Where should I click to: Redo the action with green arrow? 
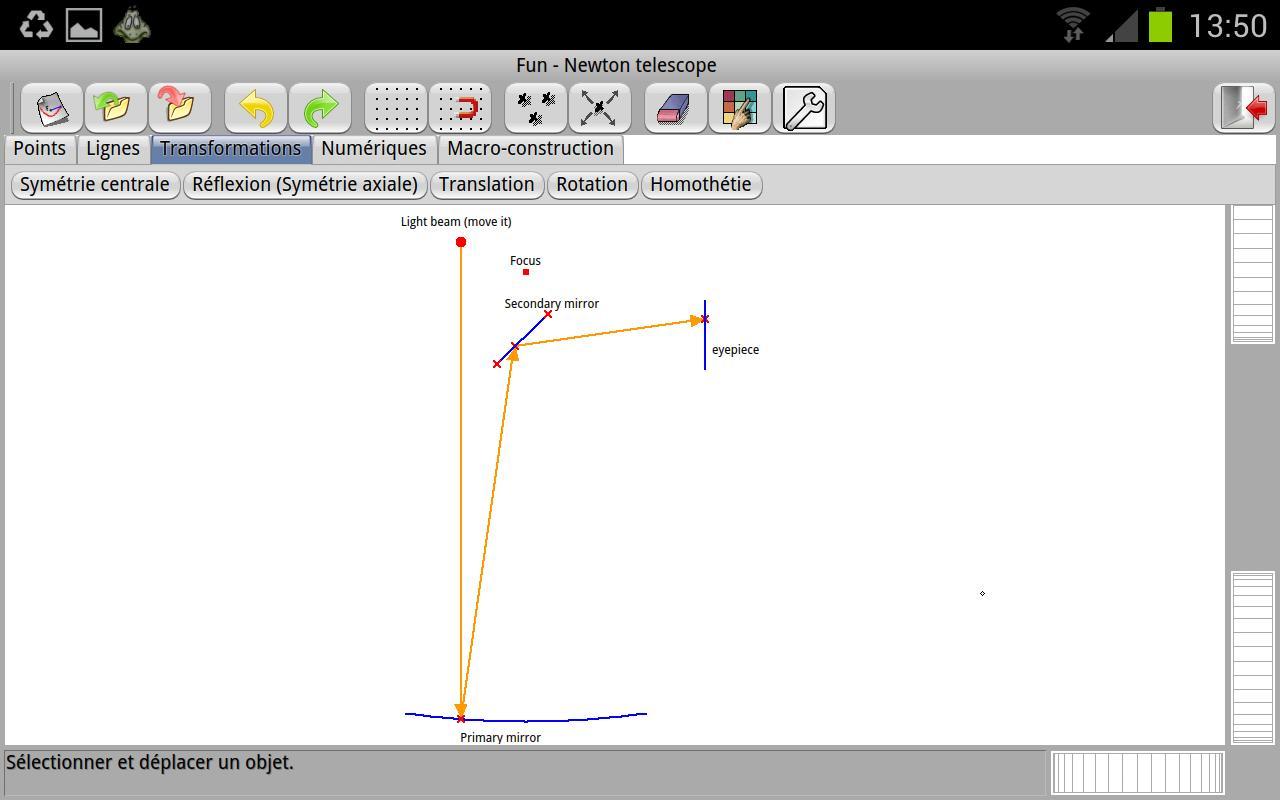click(x=320, y=108)
